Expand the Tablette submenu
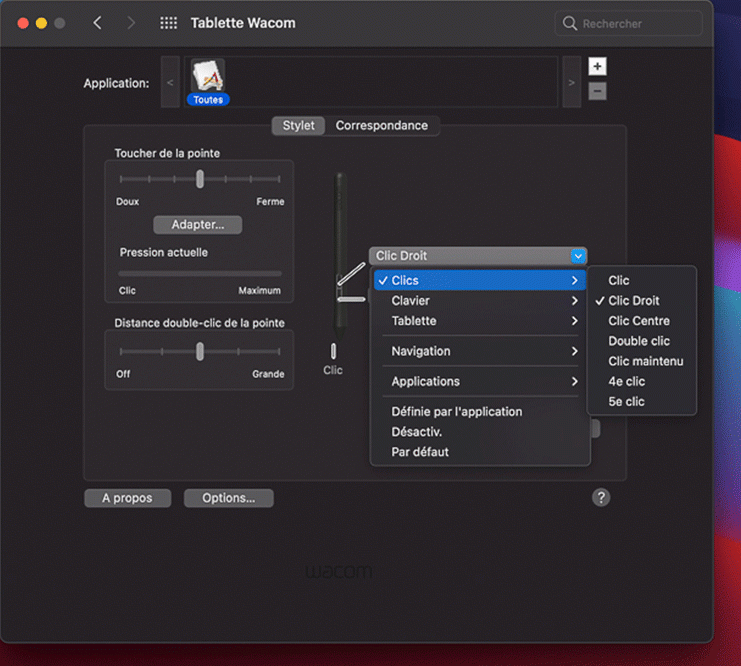This screenshot has width=741, height=666. (480, 321)
